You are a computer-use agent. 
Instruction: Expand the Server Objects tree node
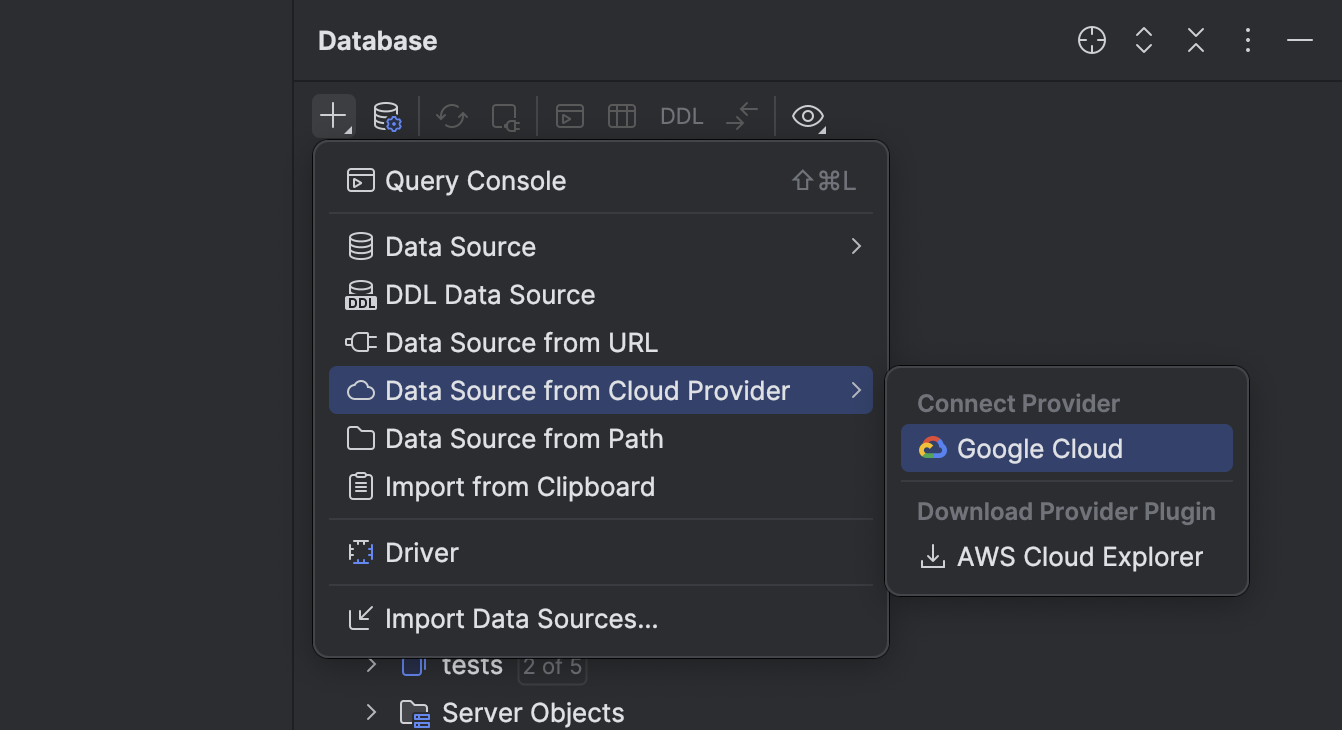[x=371, y=712]
